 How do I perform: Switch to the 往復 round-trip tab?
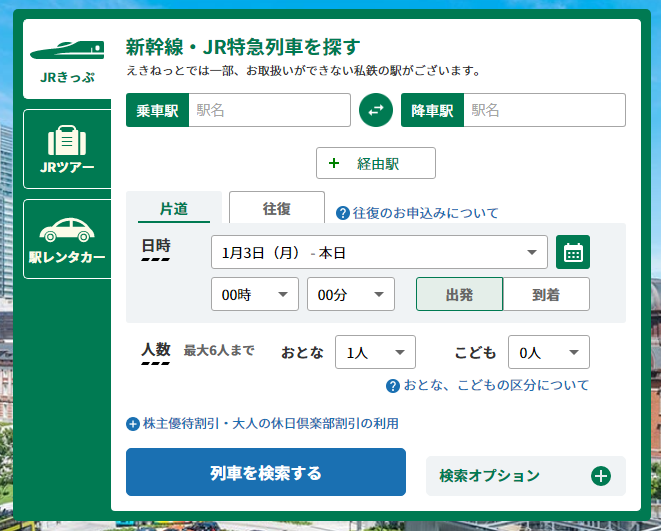click(277, 208)
